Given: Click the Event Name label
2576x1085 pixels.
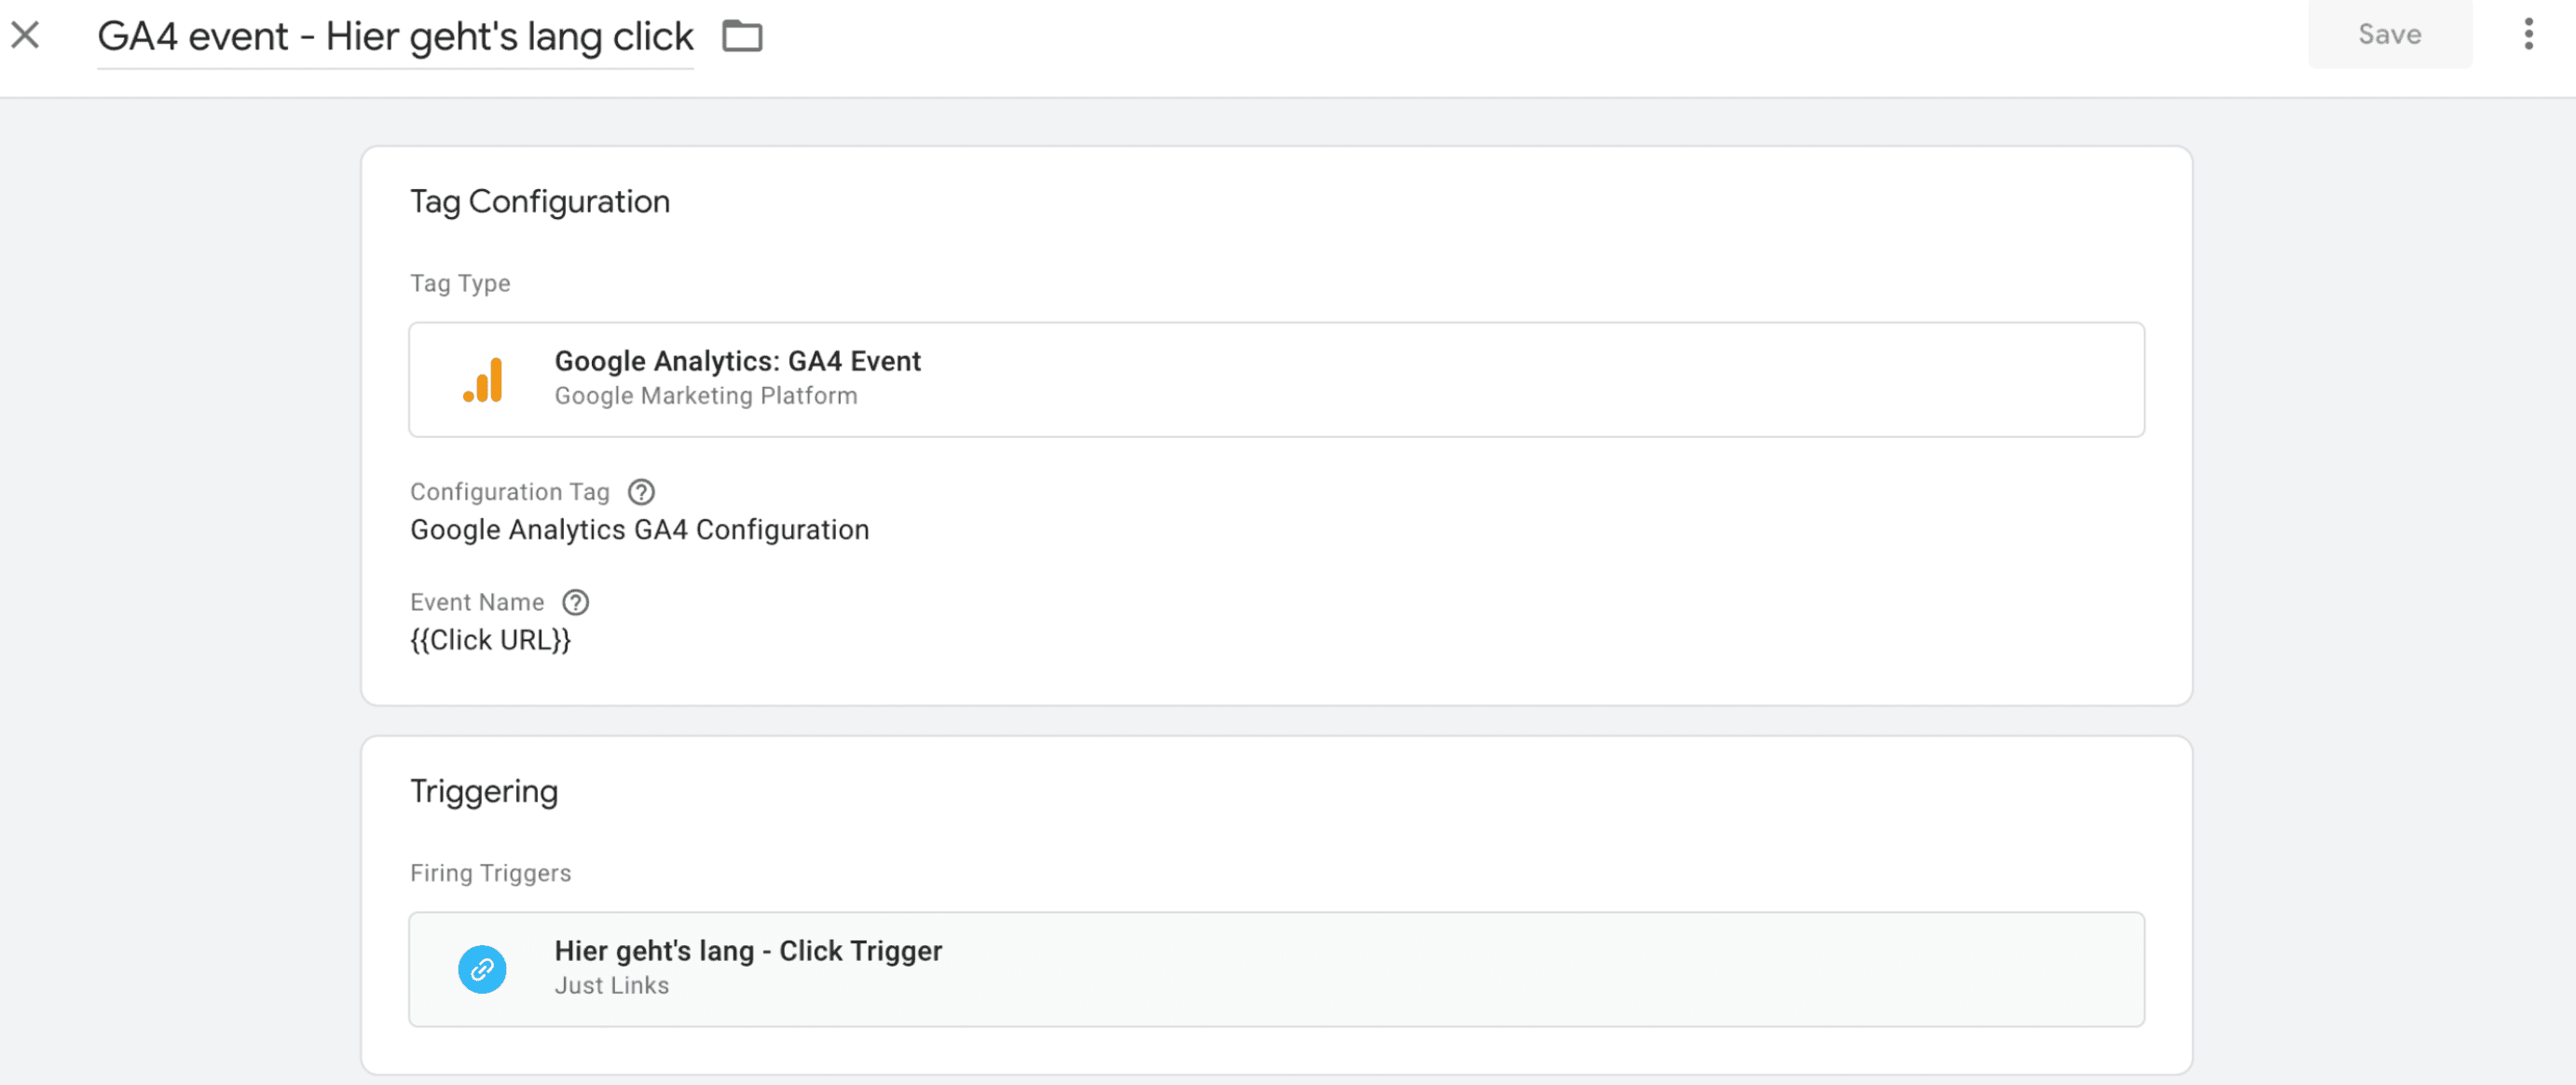Looking at the screenshot, I should tap(477, 602).
